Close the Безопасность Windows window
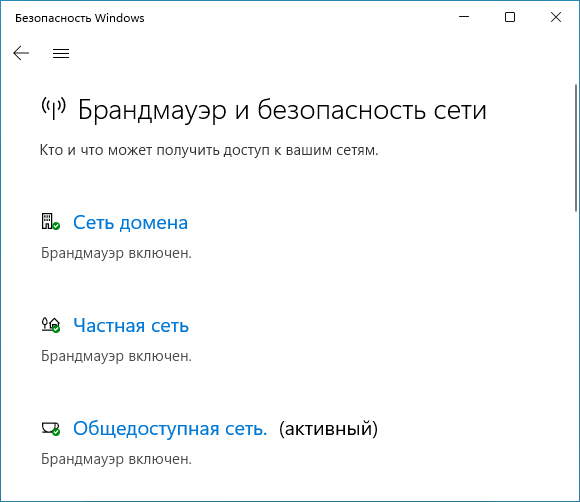This screenshot has height=502, width=580. click(x=556, y=17)
